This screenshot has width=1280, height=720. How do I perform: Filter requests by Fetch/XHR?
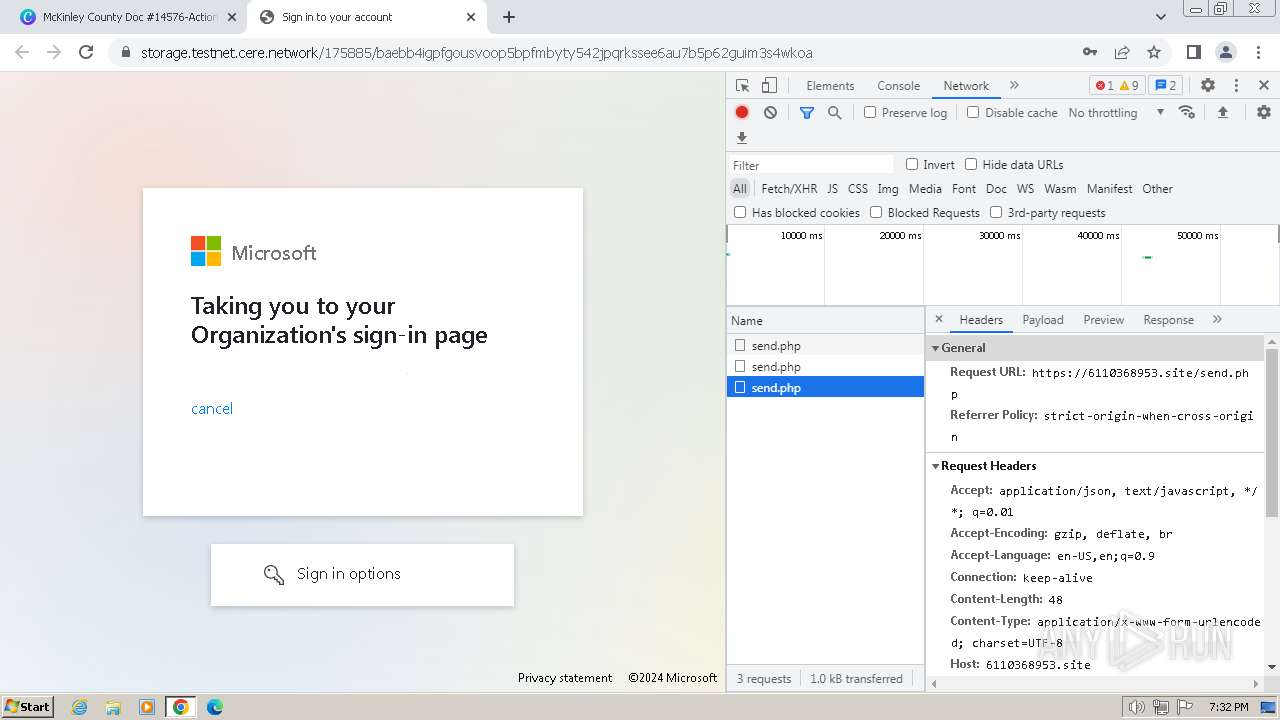coord(789,188)
